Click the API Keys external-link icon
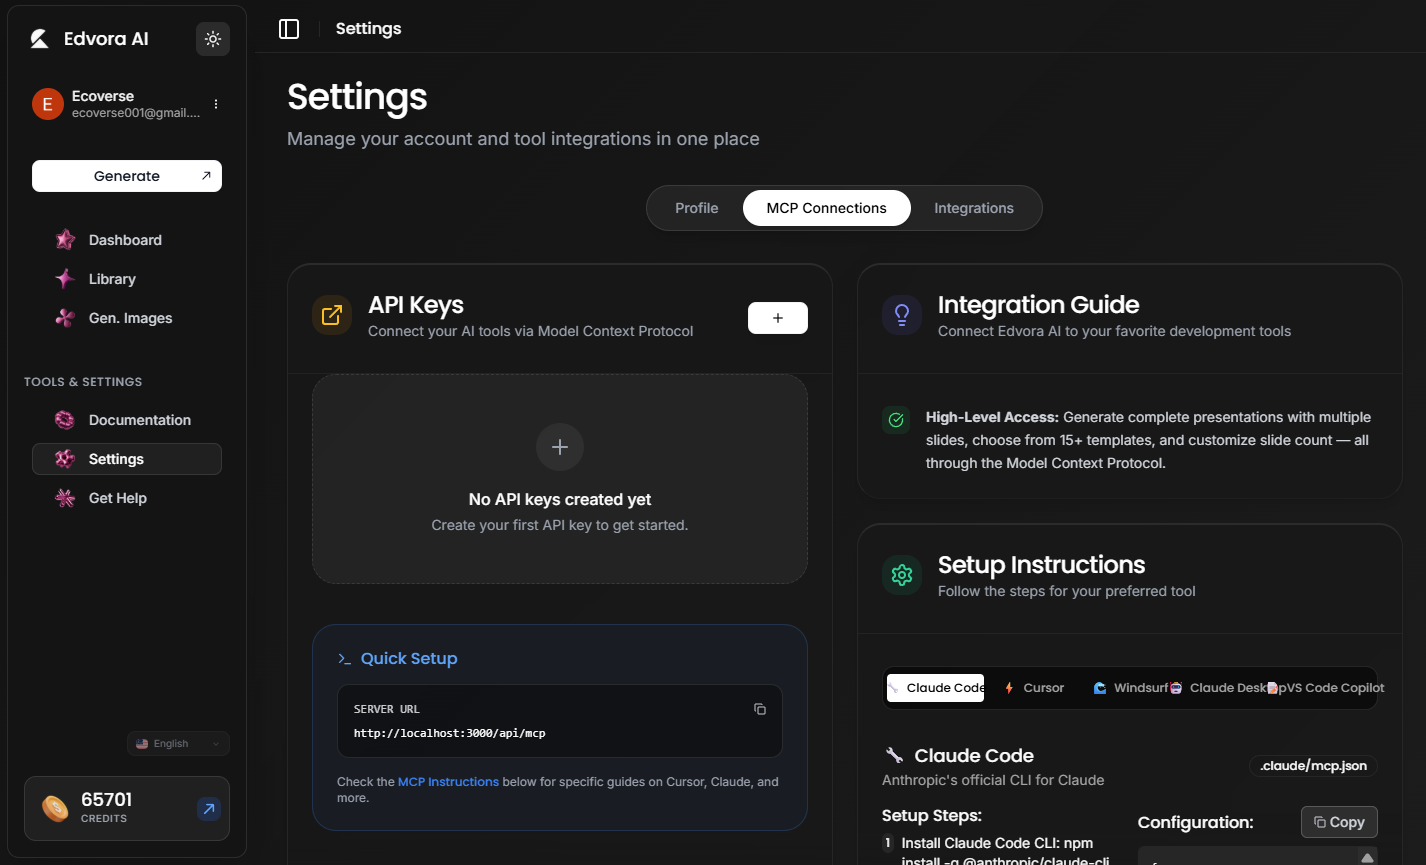This screenshot has height=865, width=1426. tap(332, 315)
